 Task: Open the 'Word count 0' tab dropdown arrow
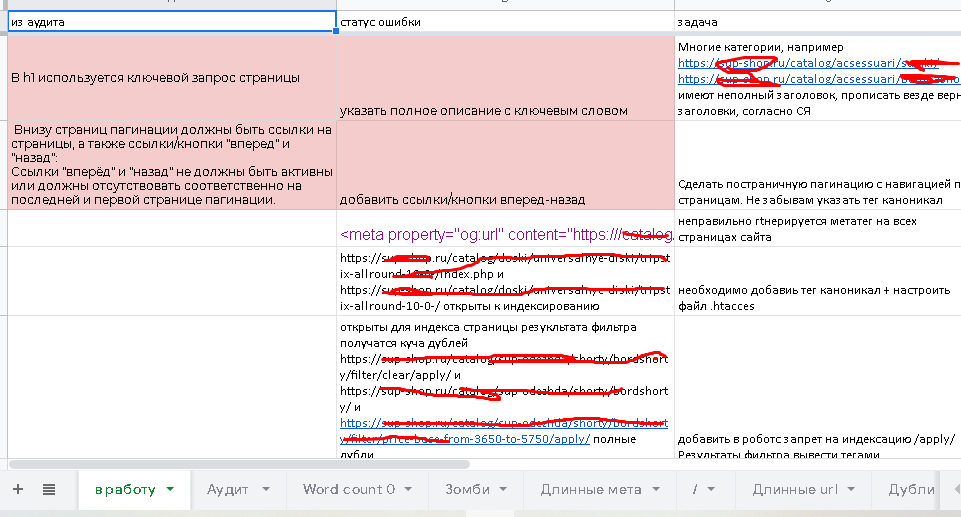[x=410, y=490]
